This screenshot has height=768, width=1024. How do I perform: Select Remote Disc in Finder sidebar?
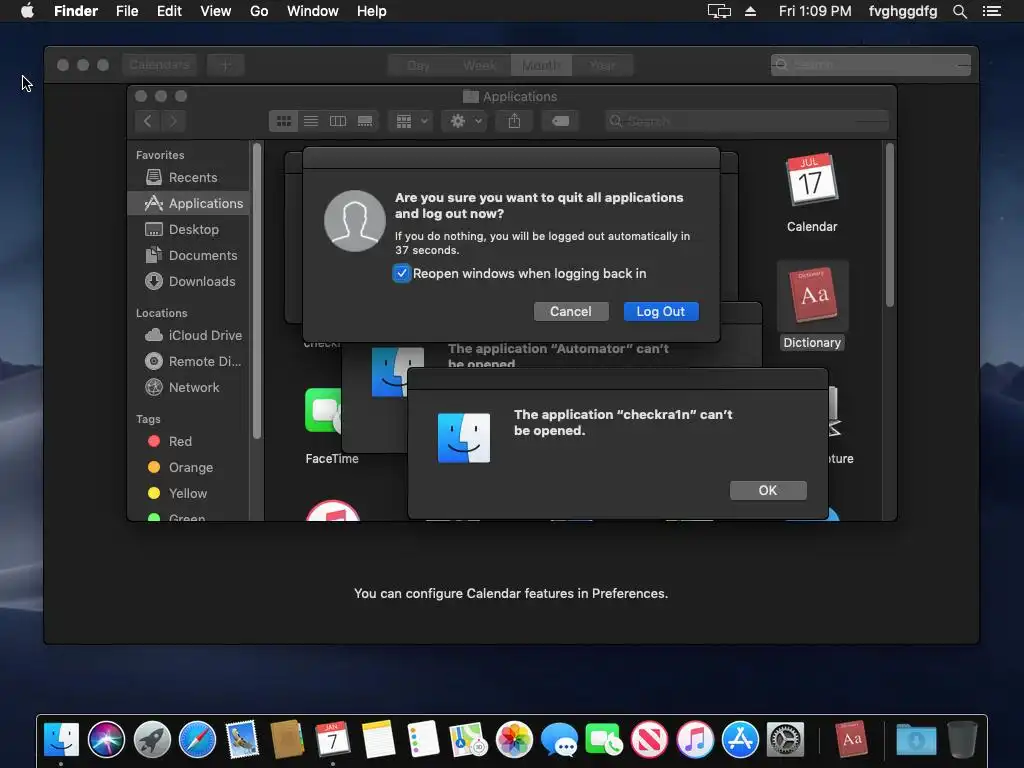point(189,361)
